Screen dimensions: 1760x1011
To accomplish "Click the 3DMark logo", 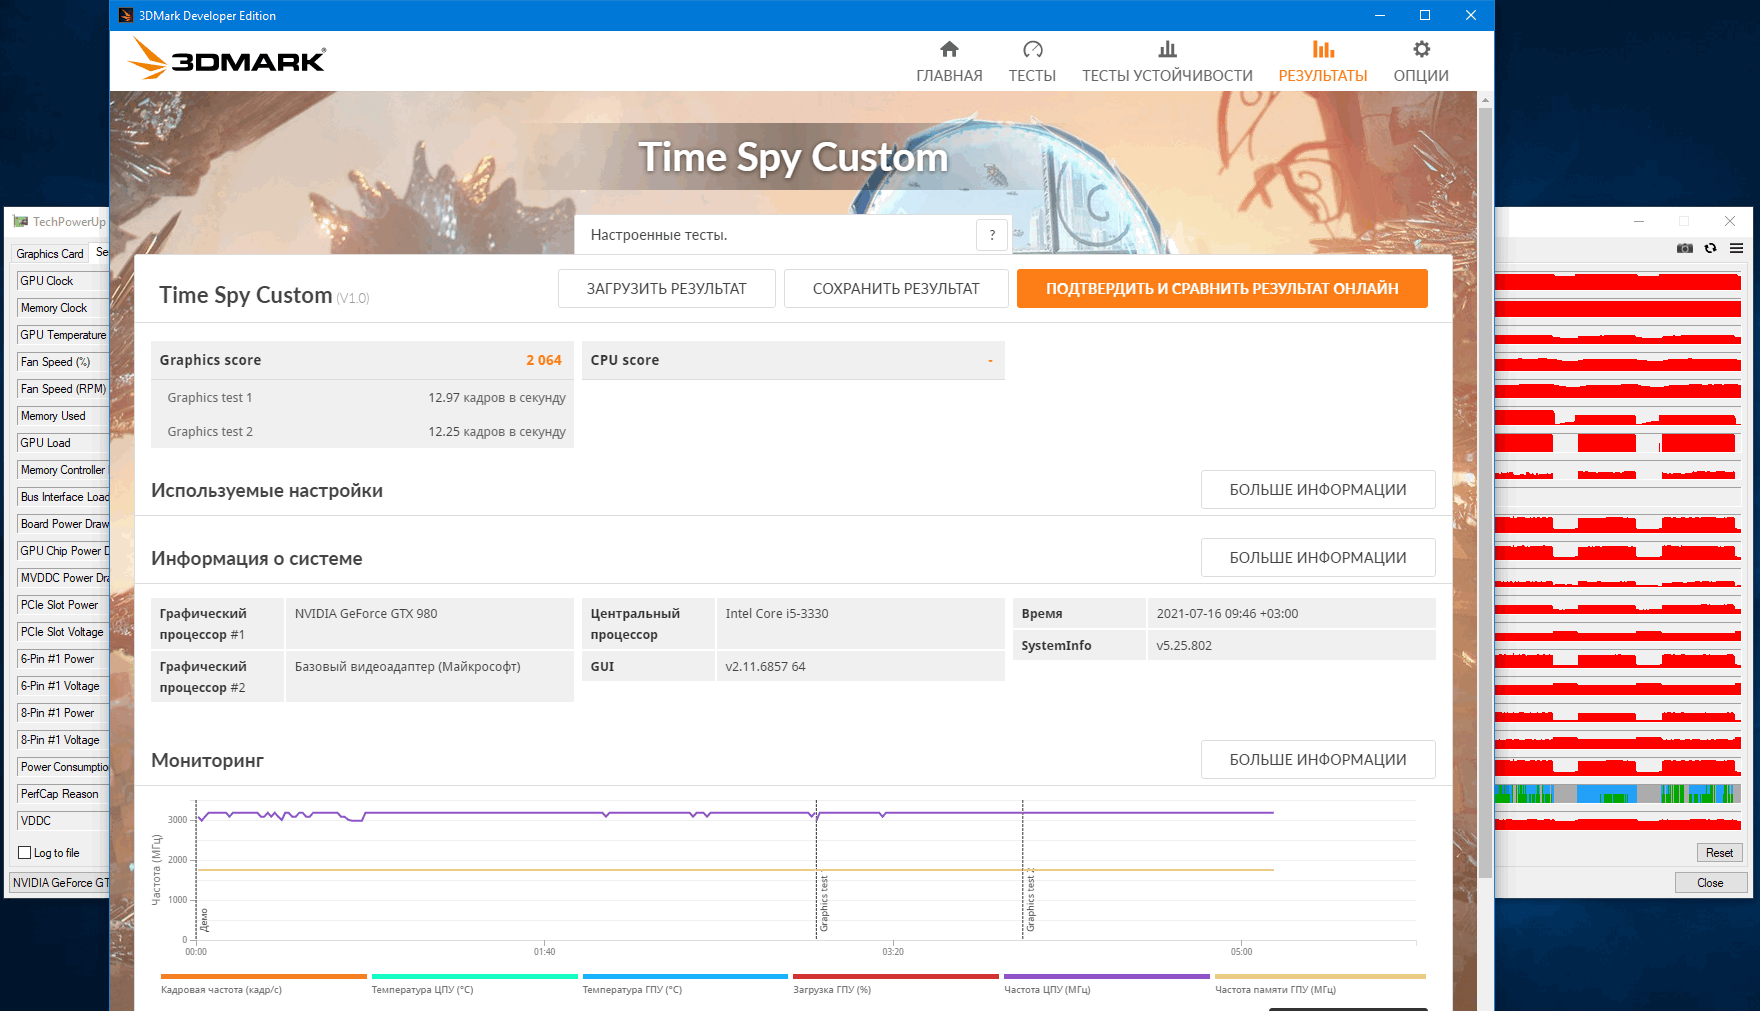I will tap(227, 60).
